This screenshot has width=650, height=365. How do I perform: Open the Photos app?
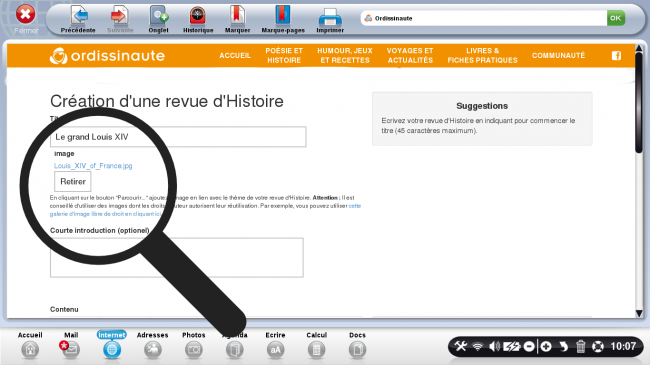click(x=194, y=346)
